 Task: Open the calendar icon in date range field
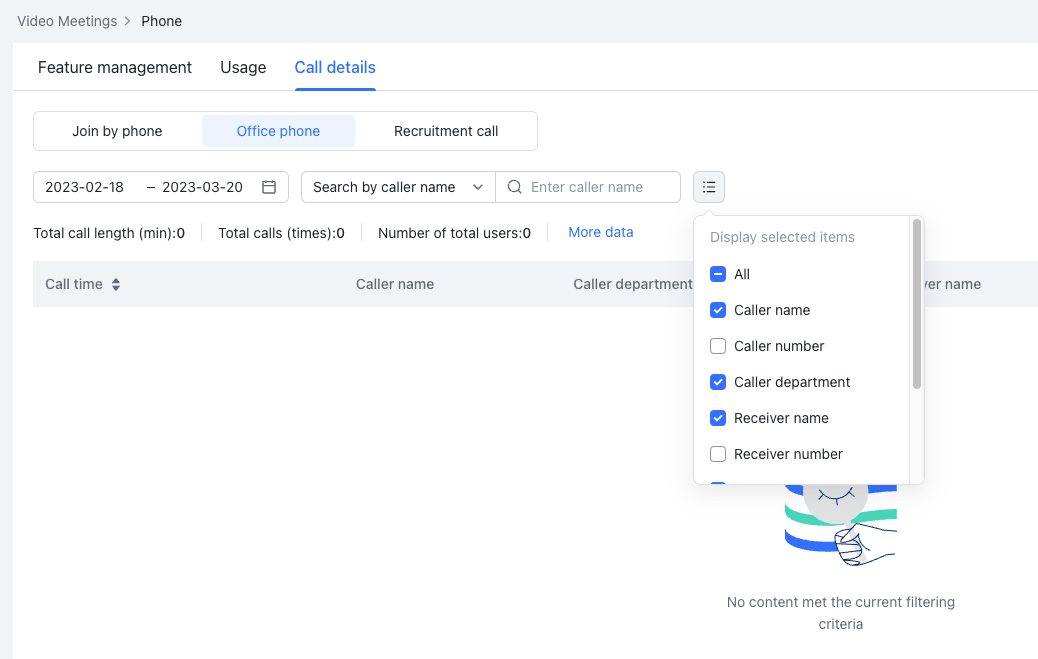pyautogui.click(x=269, y=187)
